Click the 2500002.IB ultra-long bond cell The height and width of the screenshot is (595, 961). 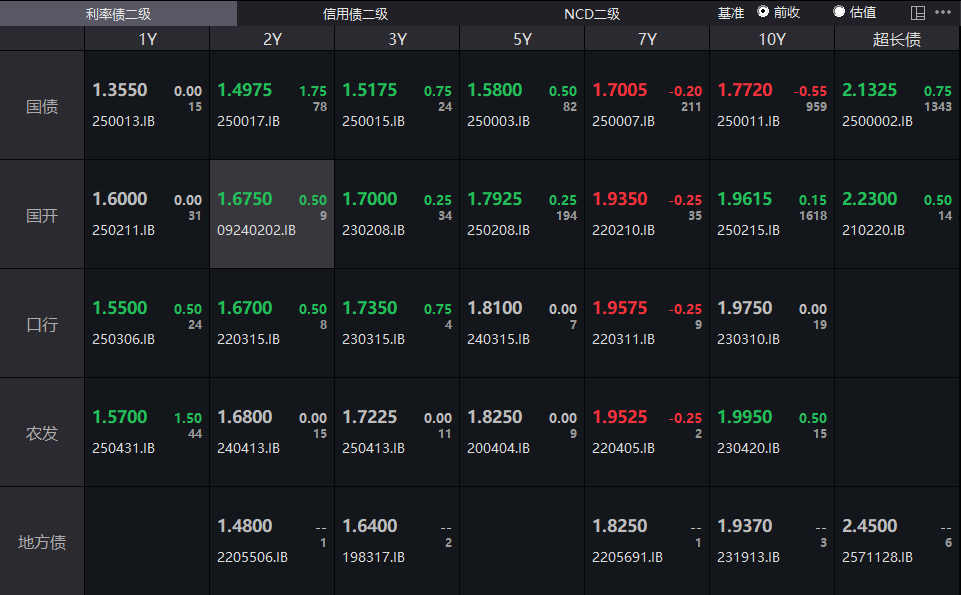[x=896, y=106]
